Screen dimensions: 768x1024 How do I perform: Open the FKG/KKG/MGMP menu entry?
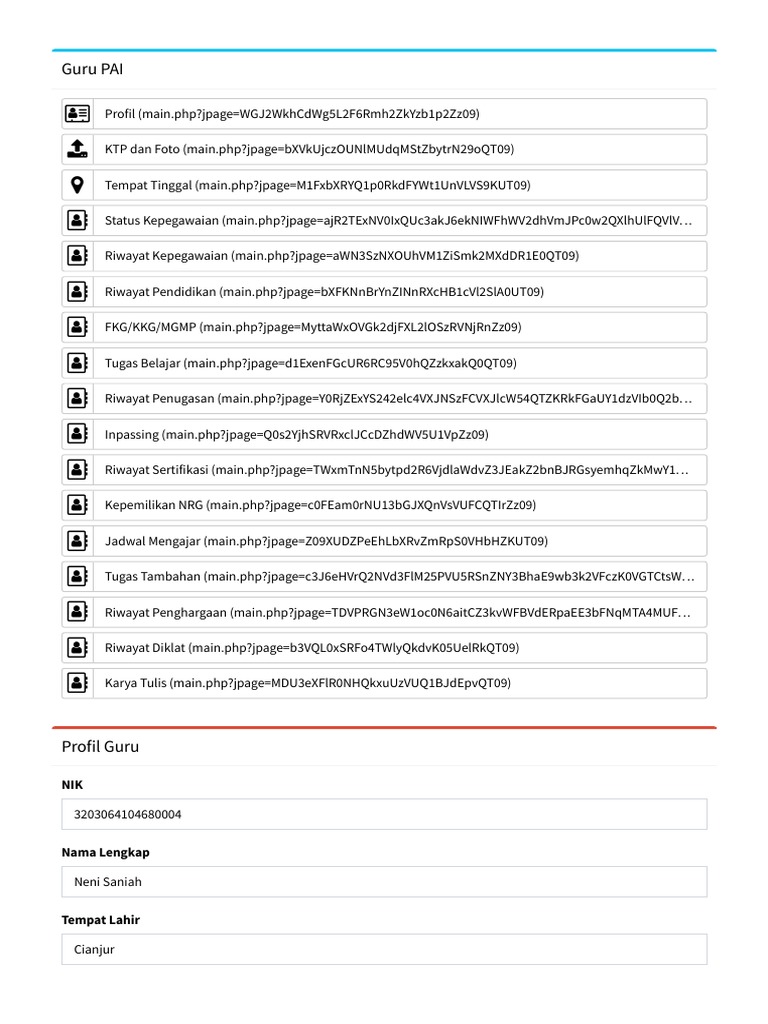313,327
